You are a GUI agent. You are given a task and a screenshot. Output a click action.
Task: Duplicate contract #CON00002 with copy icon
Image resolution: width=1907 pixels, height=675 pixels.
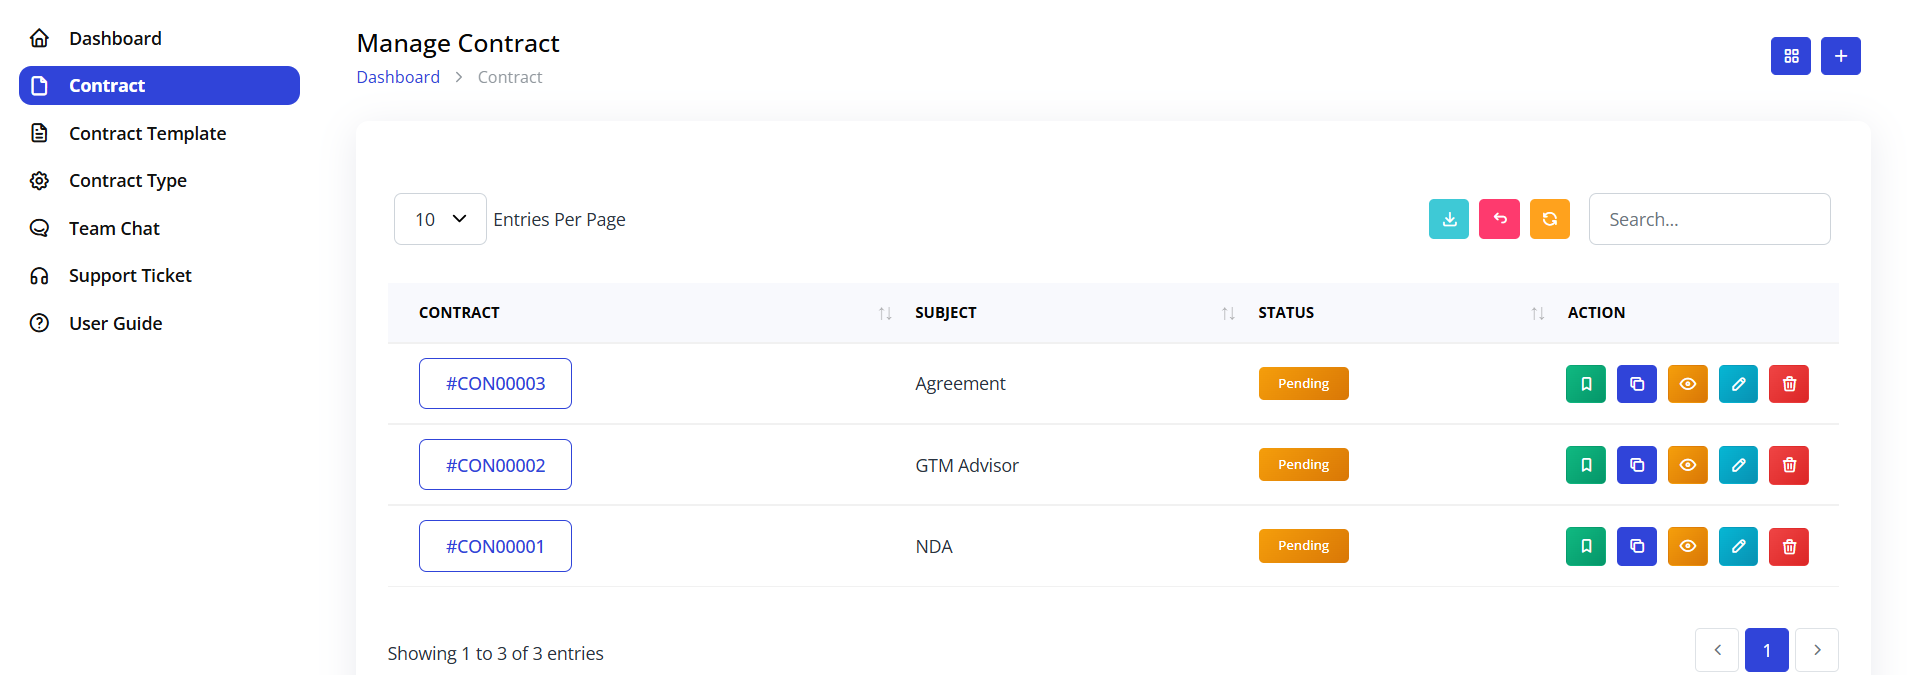coord(1636,465)
